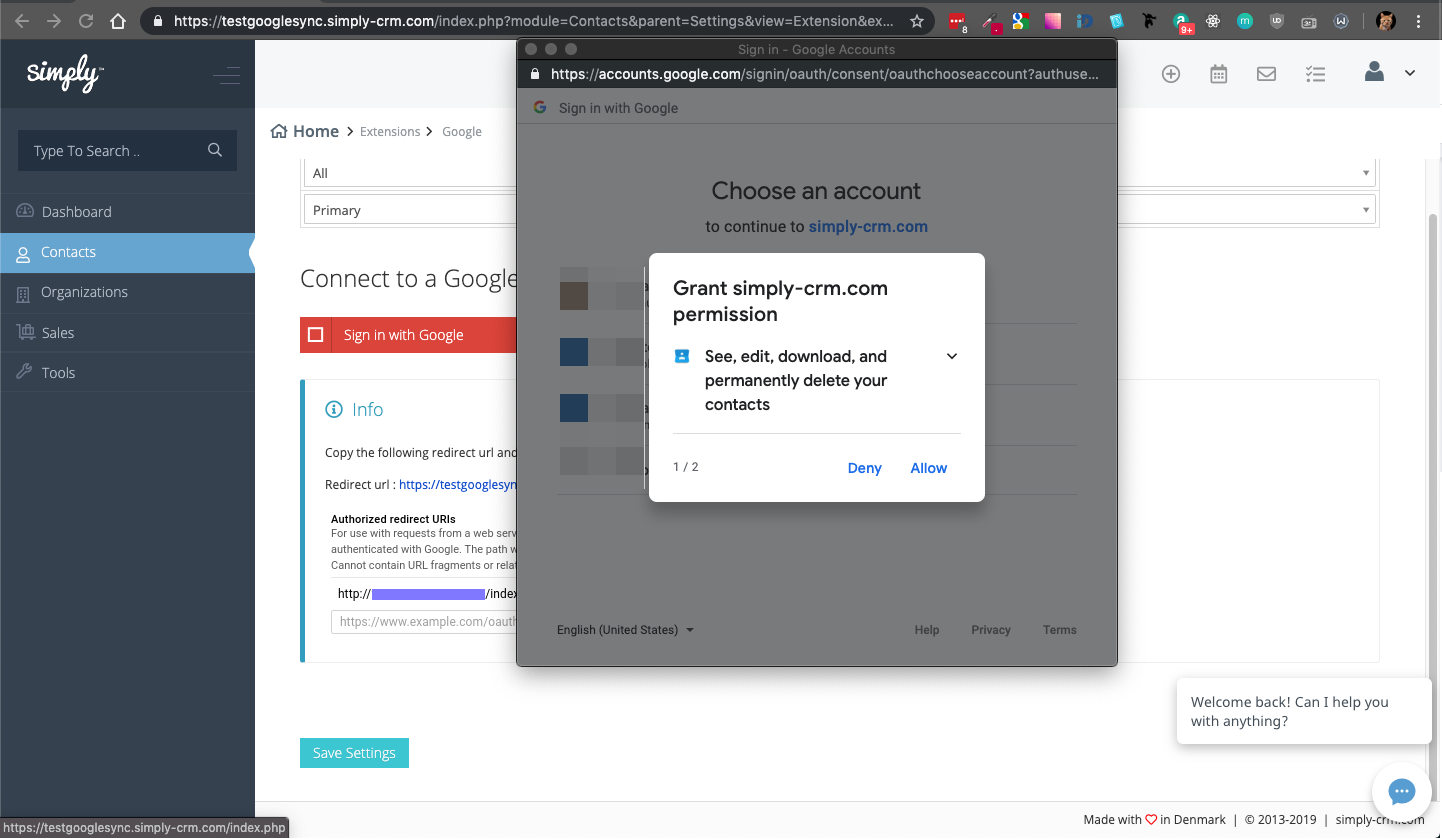The height and width of the screenshot is (839, 1442).
Task: Collapse the sidebar using hamburger menu icon
Action: click(227, 75)
